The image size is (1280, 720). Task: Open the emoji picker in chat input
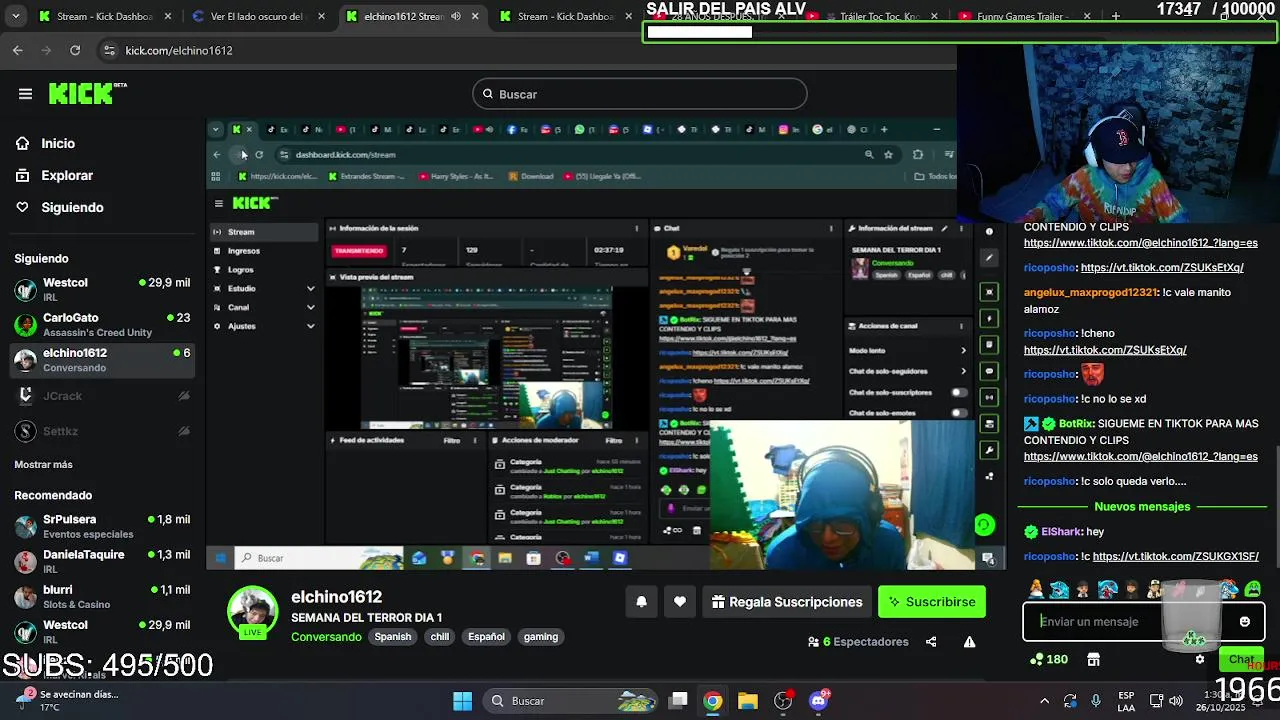(x=1244, y=622)
